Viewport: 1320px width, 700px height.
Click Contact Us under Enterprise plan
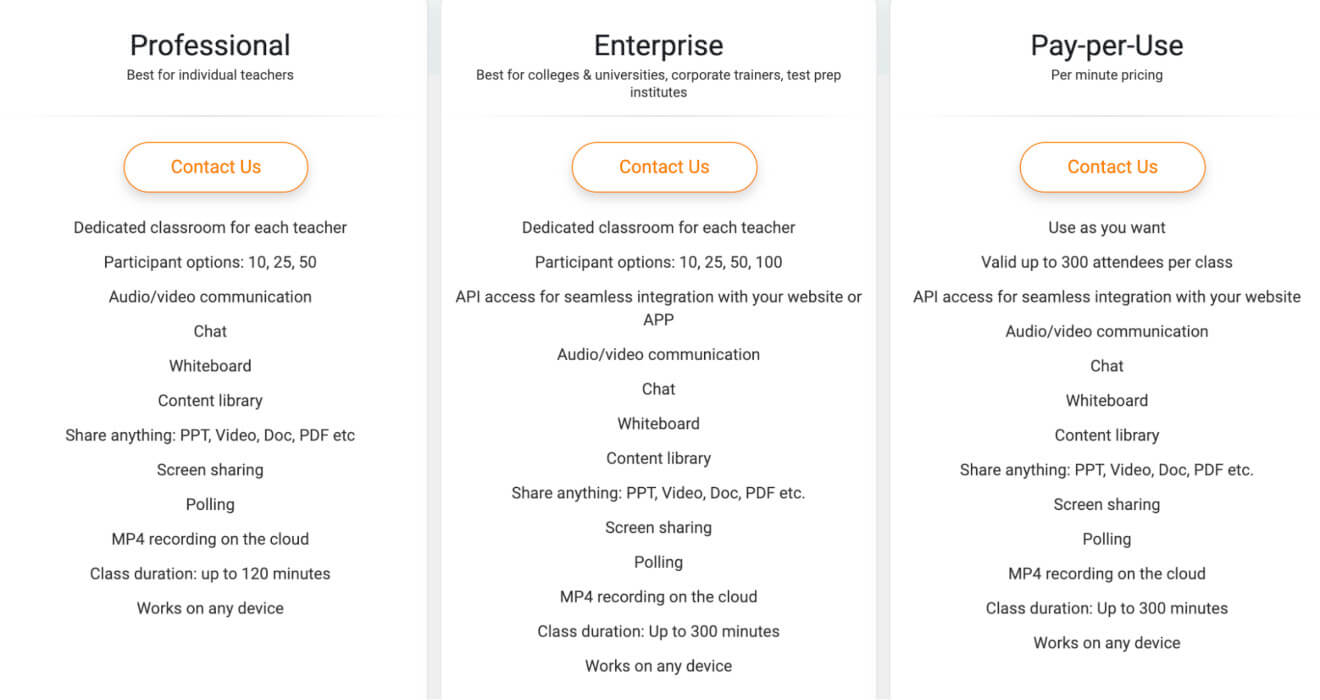[x=664, y=167]
